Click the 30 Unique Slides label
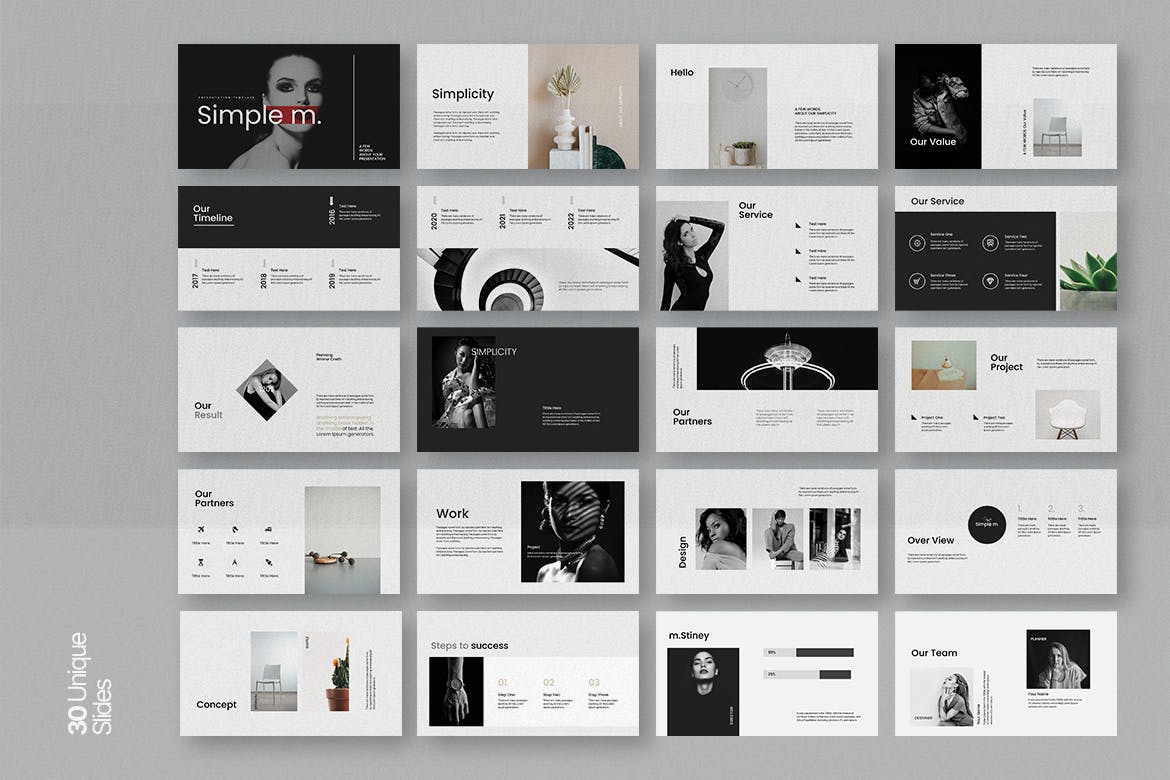The width and height of the screenshot is (1170, 780). pyautogui.click(x=90, y=683)
